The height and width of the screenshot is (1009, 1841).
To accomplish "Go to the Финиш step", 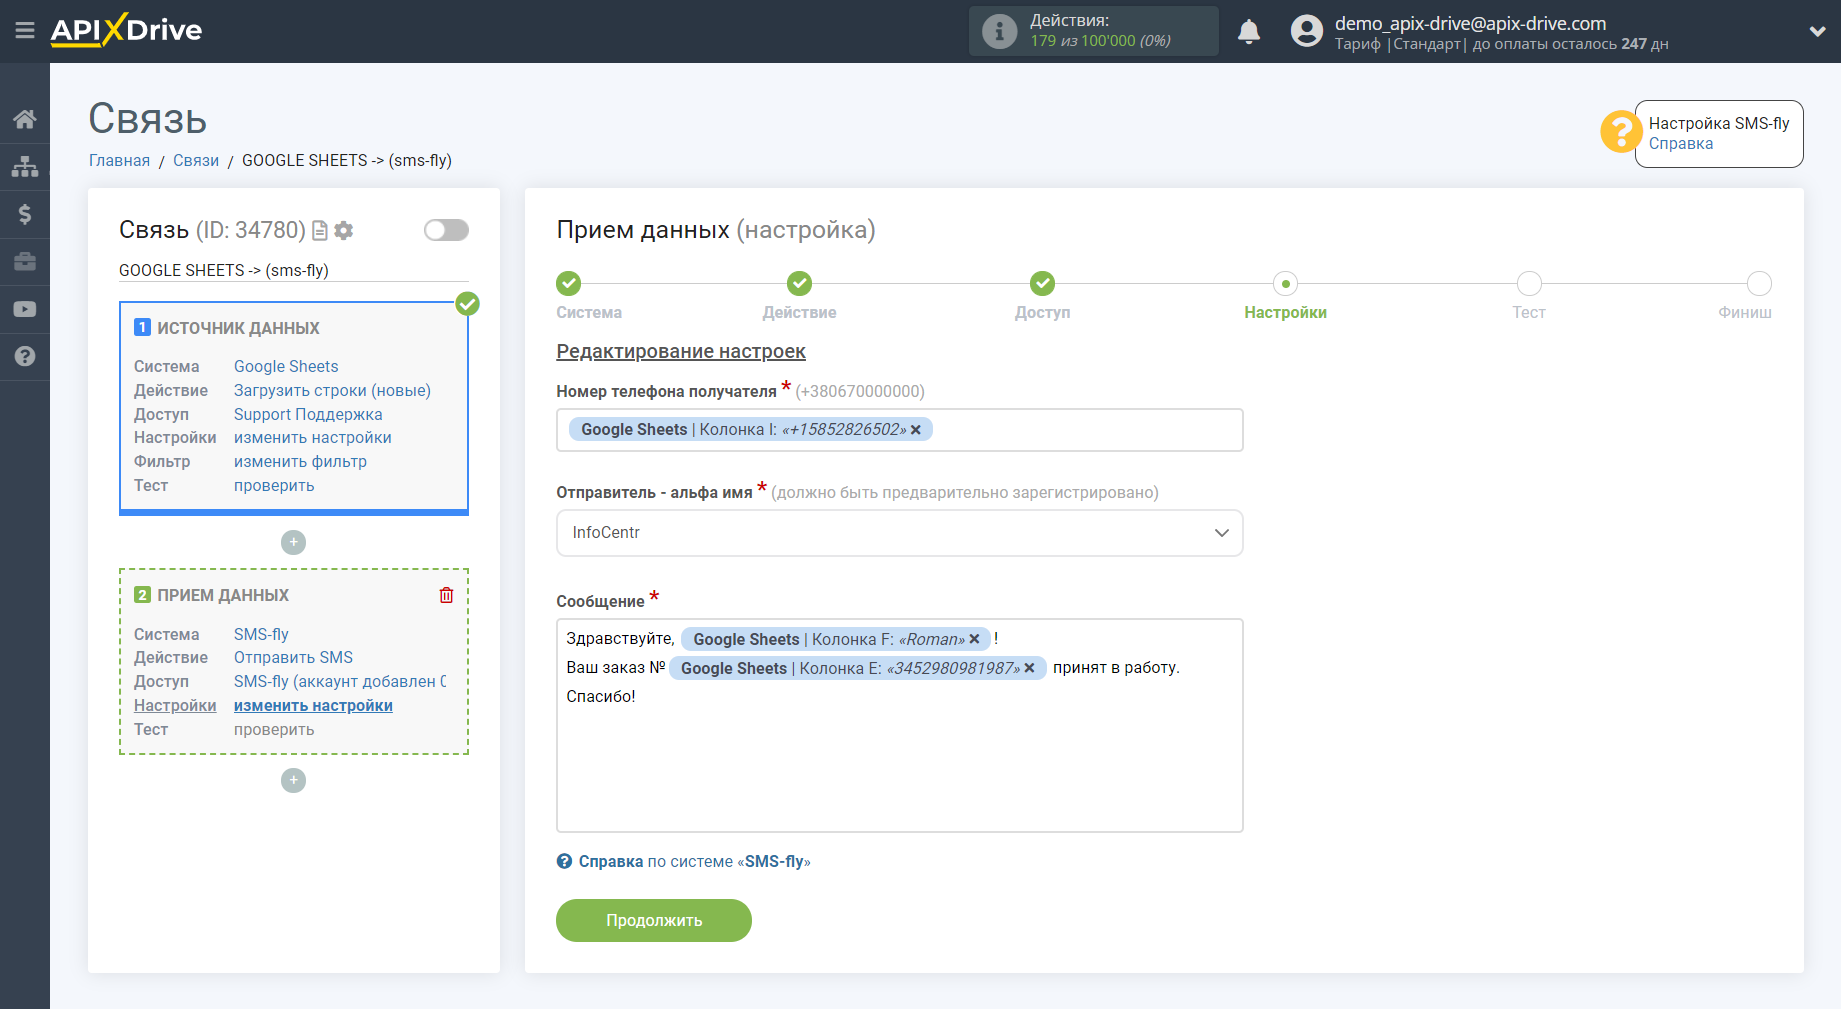I will pyautogui.click(x=1759, y=284).
